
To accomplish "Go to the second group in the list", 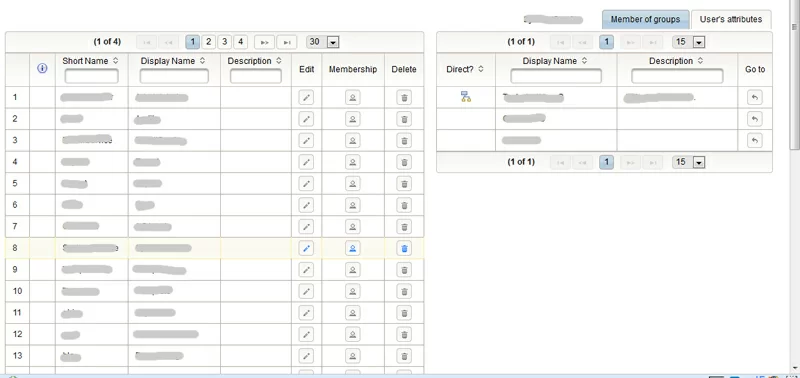I will coord(755,119).
